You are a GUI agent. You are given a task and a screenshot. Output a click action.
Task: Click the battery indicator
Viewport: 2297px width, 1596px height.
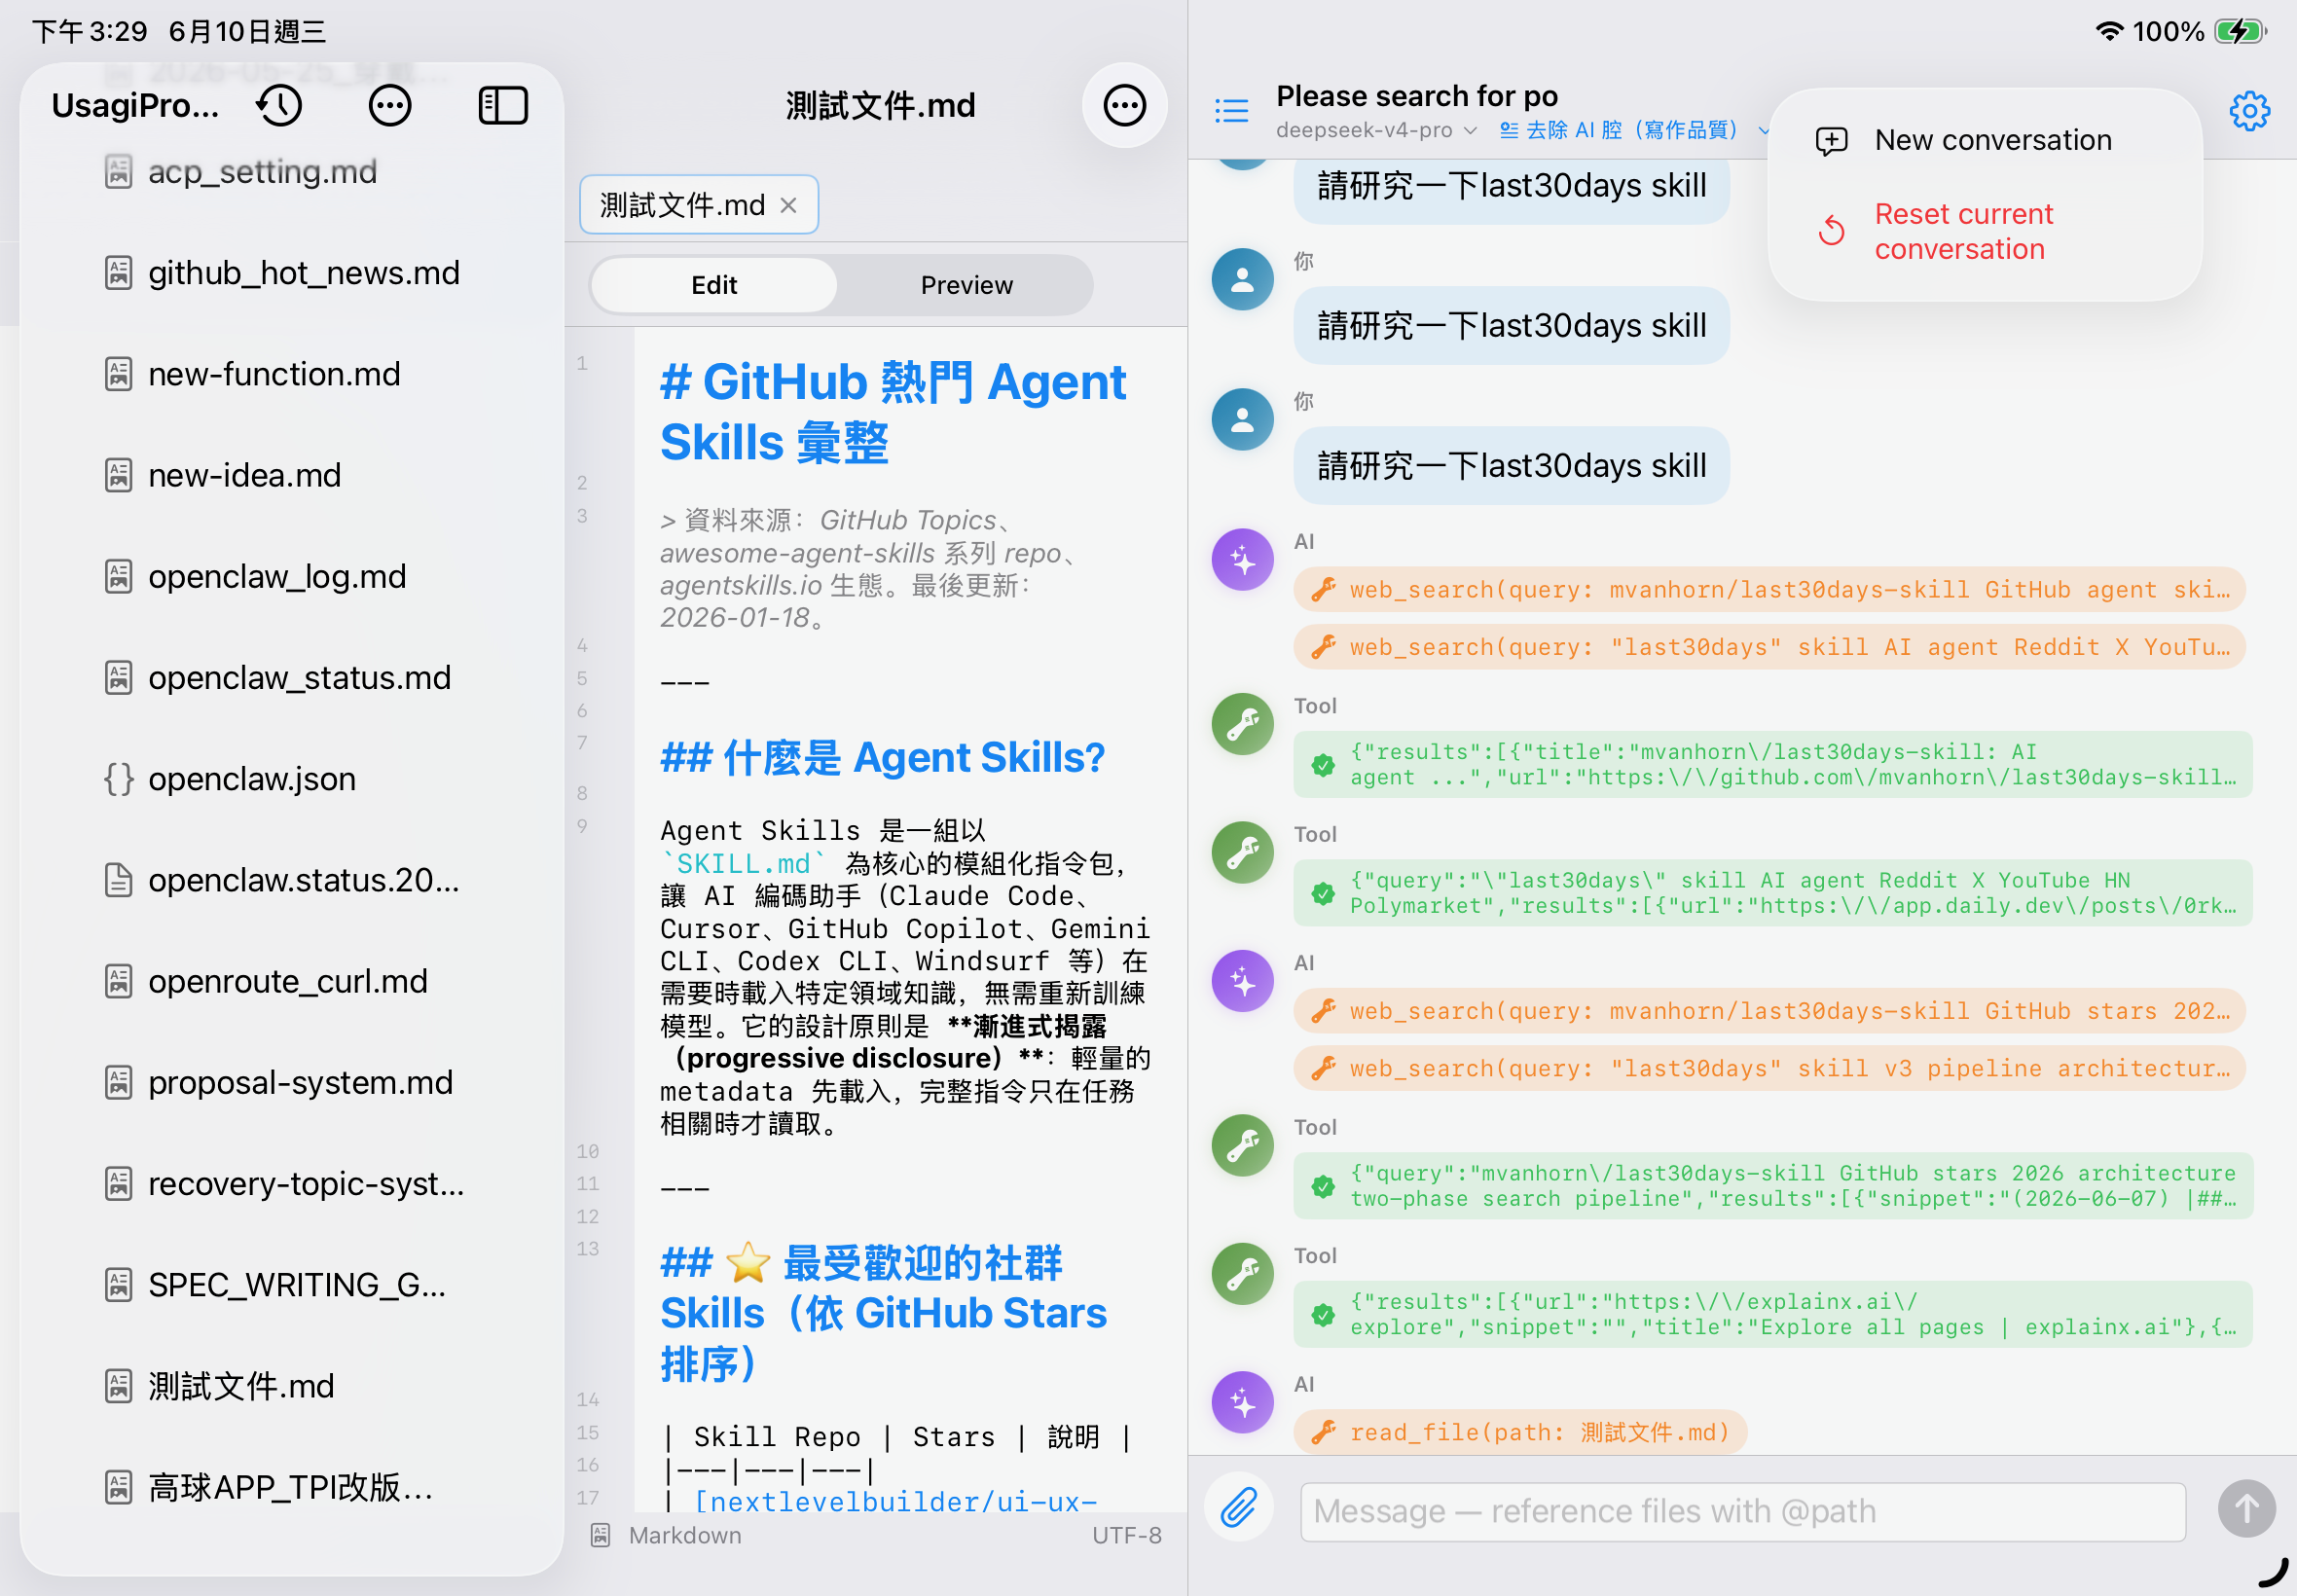[2240, 31]
